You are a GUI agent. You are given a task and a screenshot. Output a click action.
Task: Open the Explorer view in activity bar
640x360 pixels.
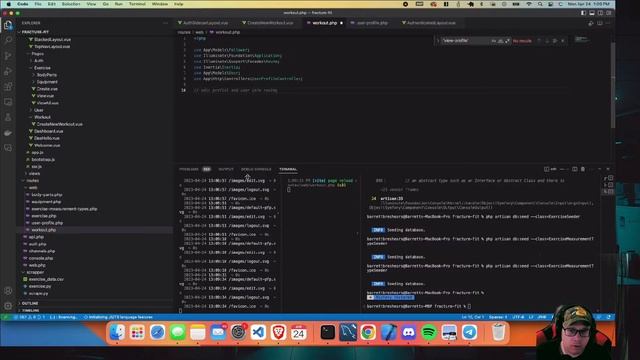(x=8, y=26)
